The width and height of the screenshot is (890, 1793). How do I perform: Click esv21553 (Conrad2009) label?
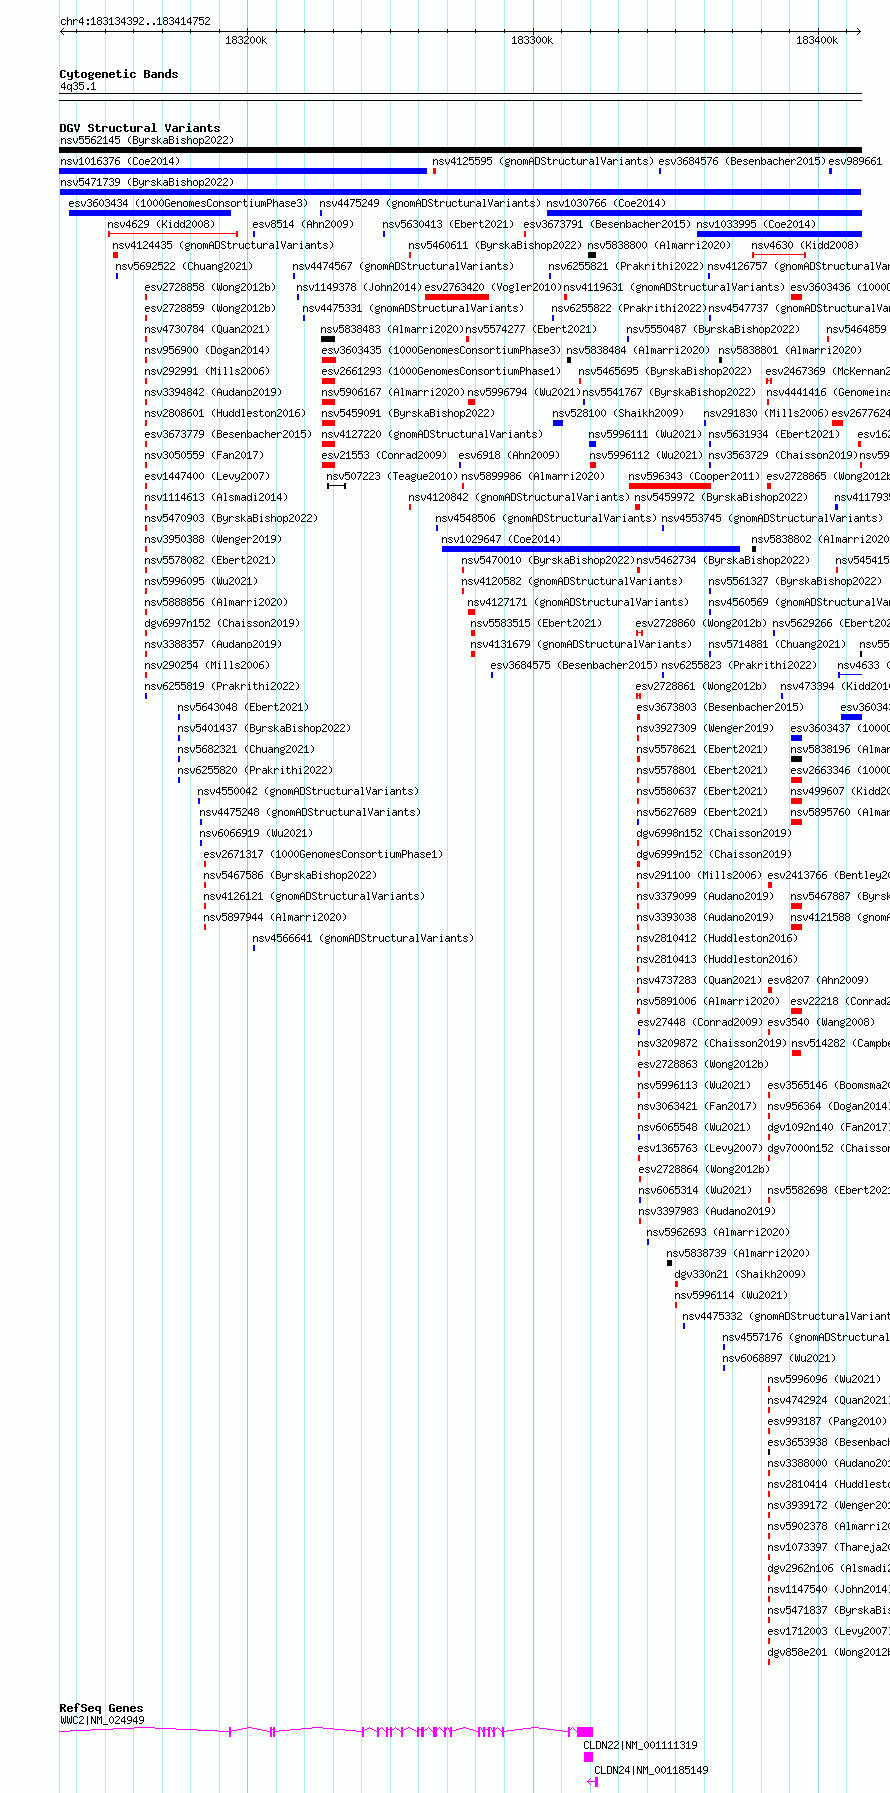click(383, 455)
